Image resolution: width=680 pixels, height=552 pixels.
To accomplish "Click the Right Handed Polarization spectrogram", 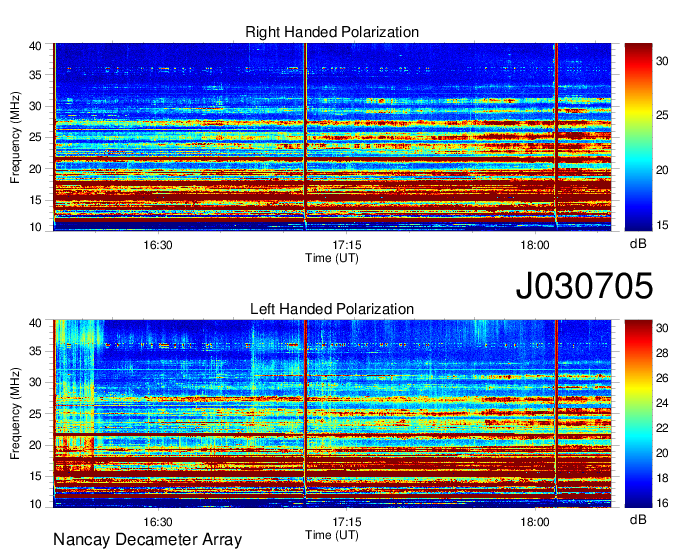I will (x=332, y=137).
